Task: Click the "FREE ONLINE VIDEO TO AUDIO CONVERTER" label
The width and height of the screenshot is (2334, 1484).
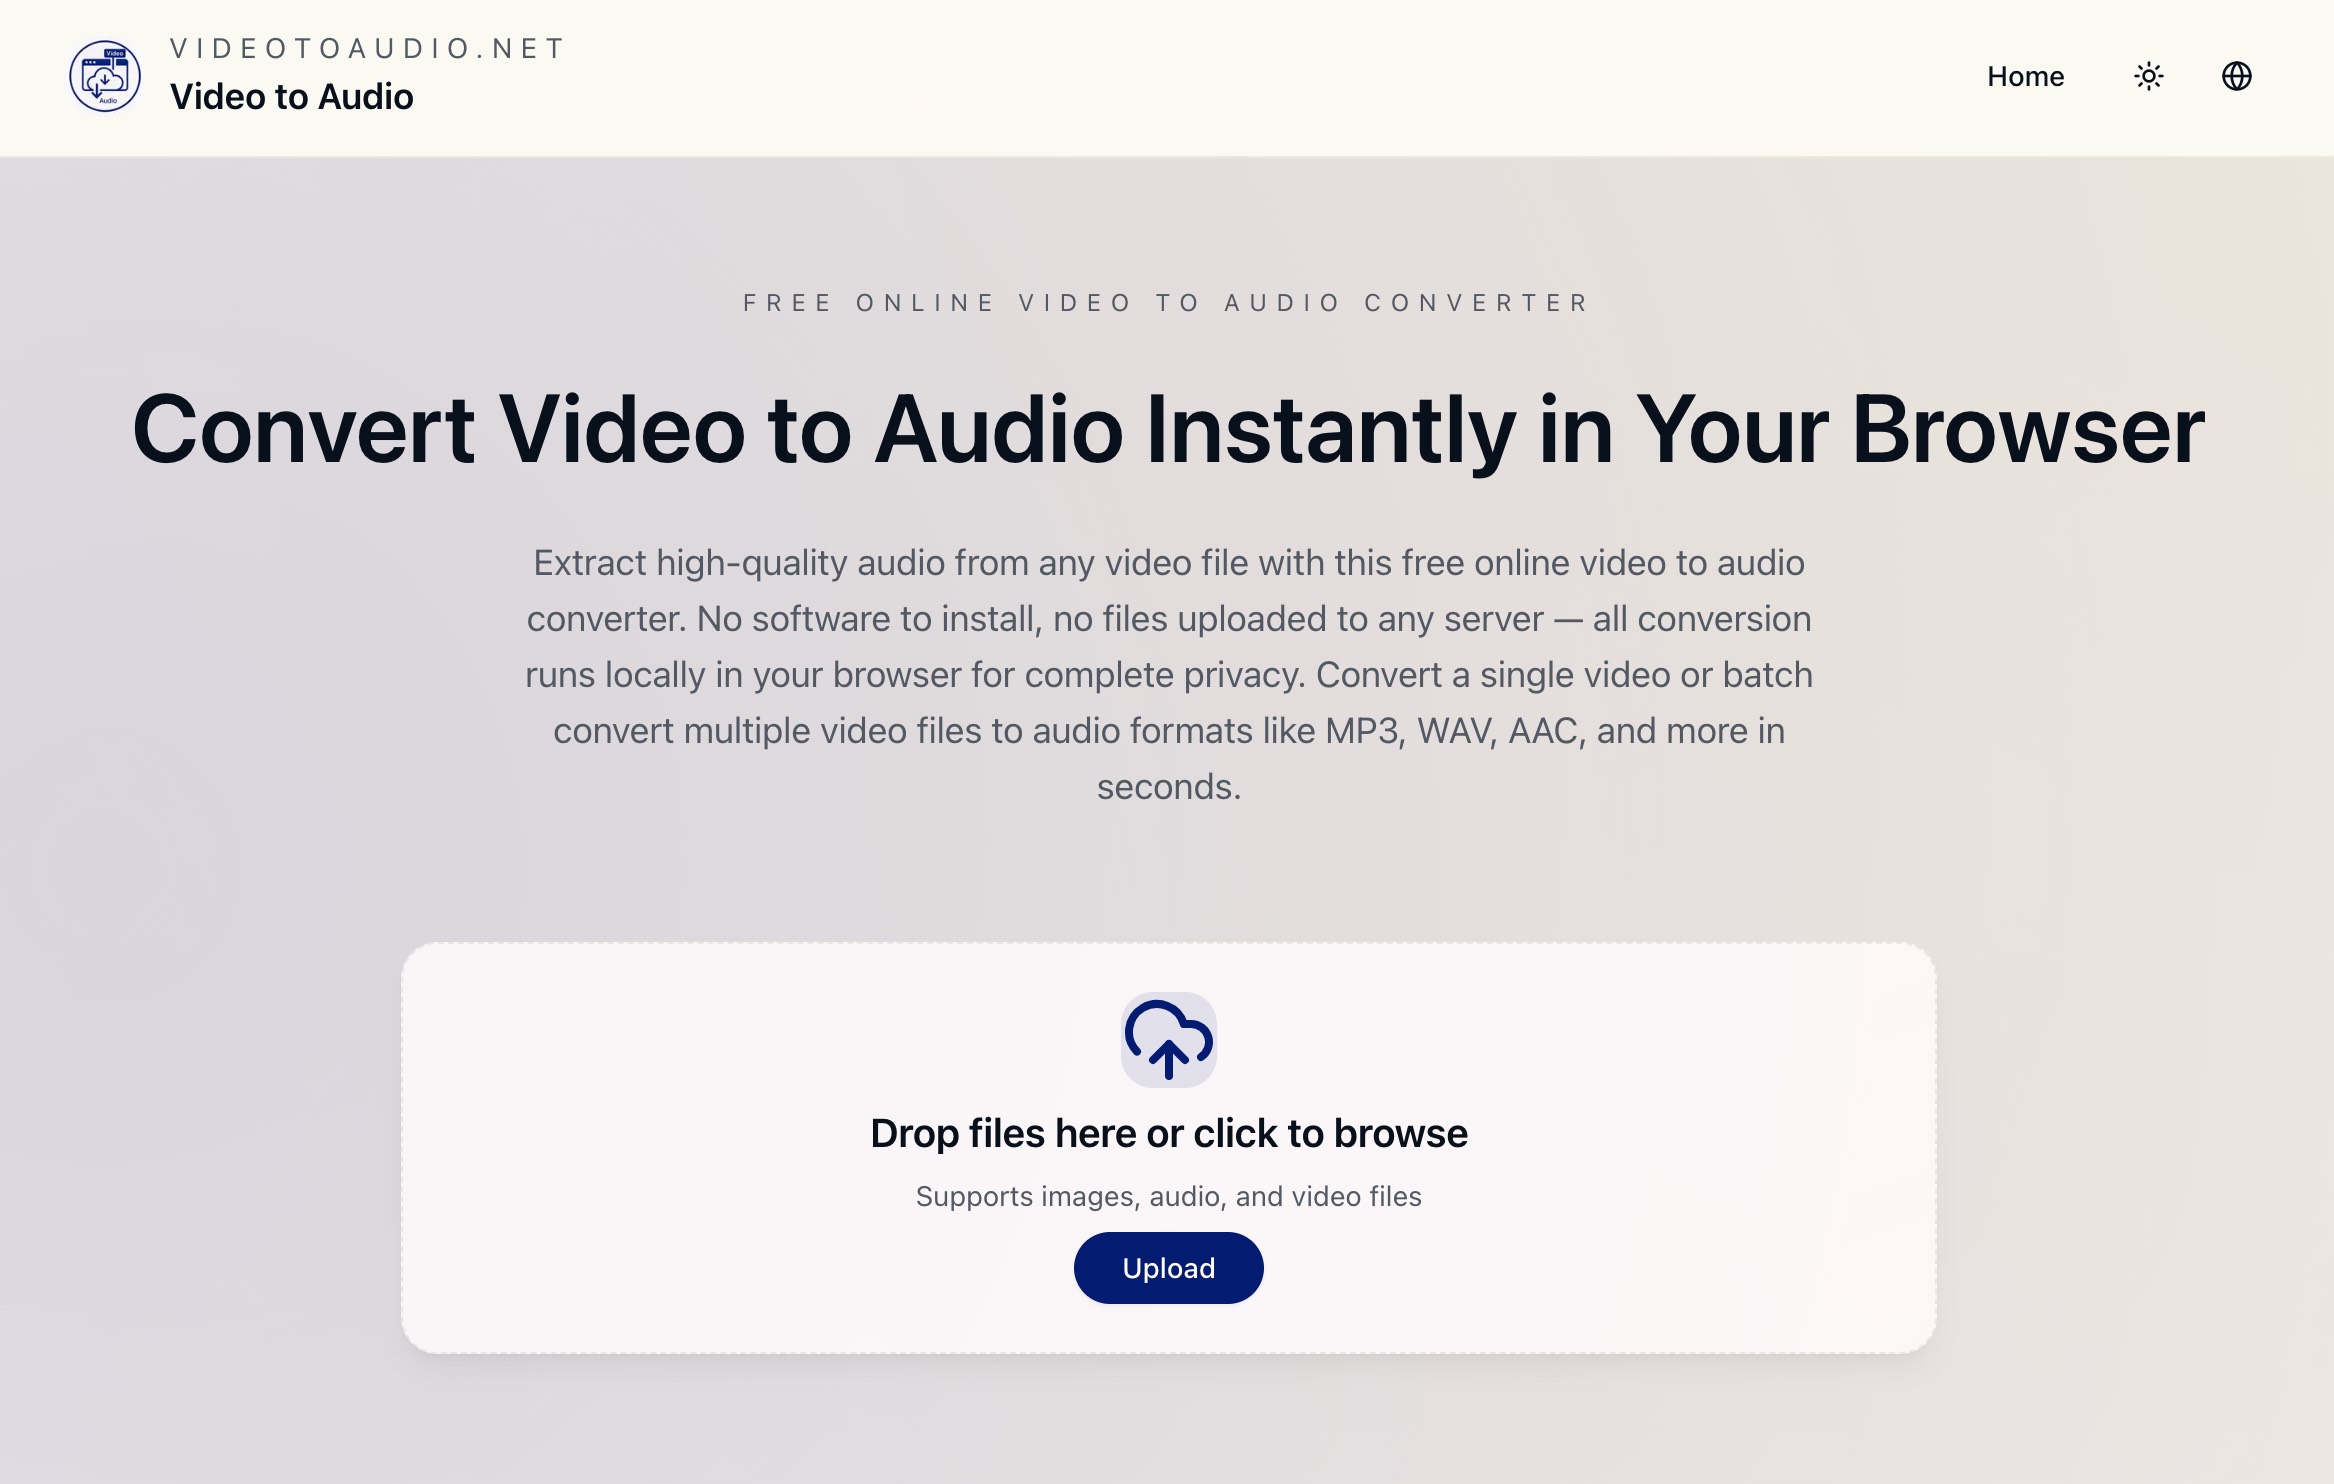Action: point(1166,302)
